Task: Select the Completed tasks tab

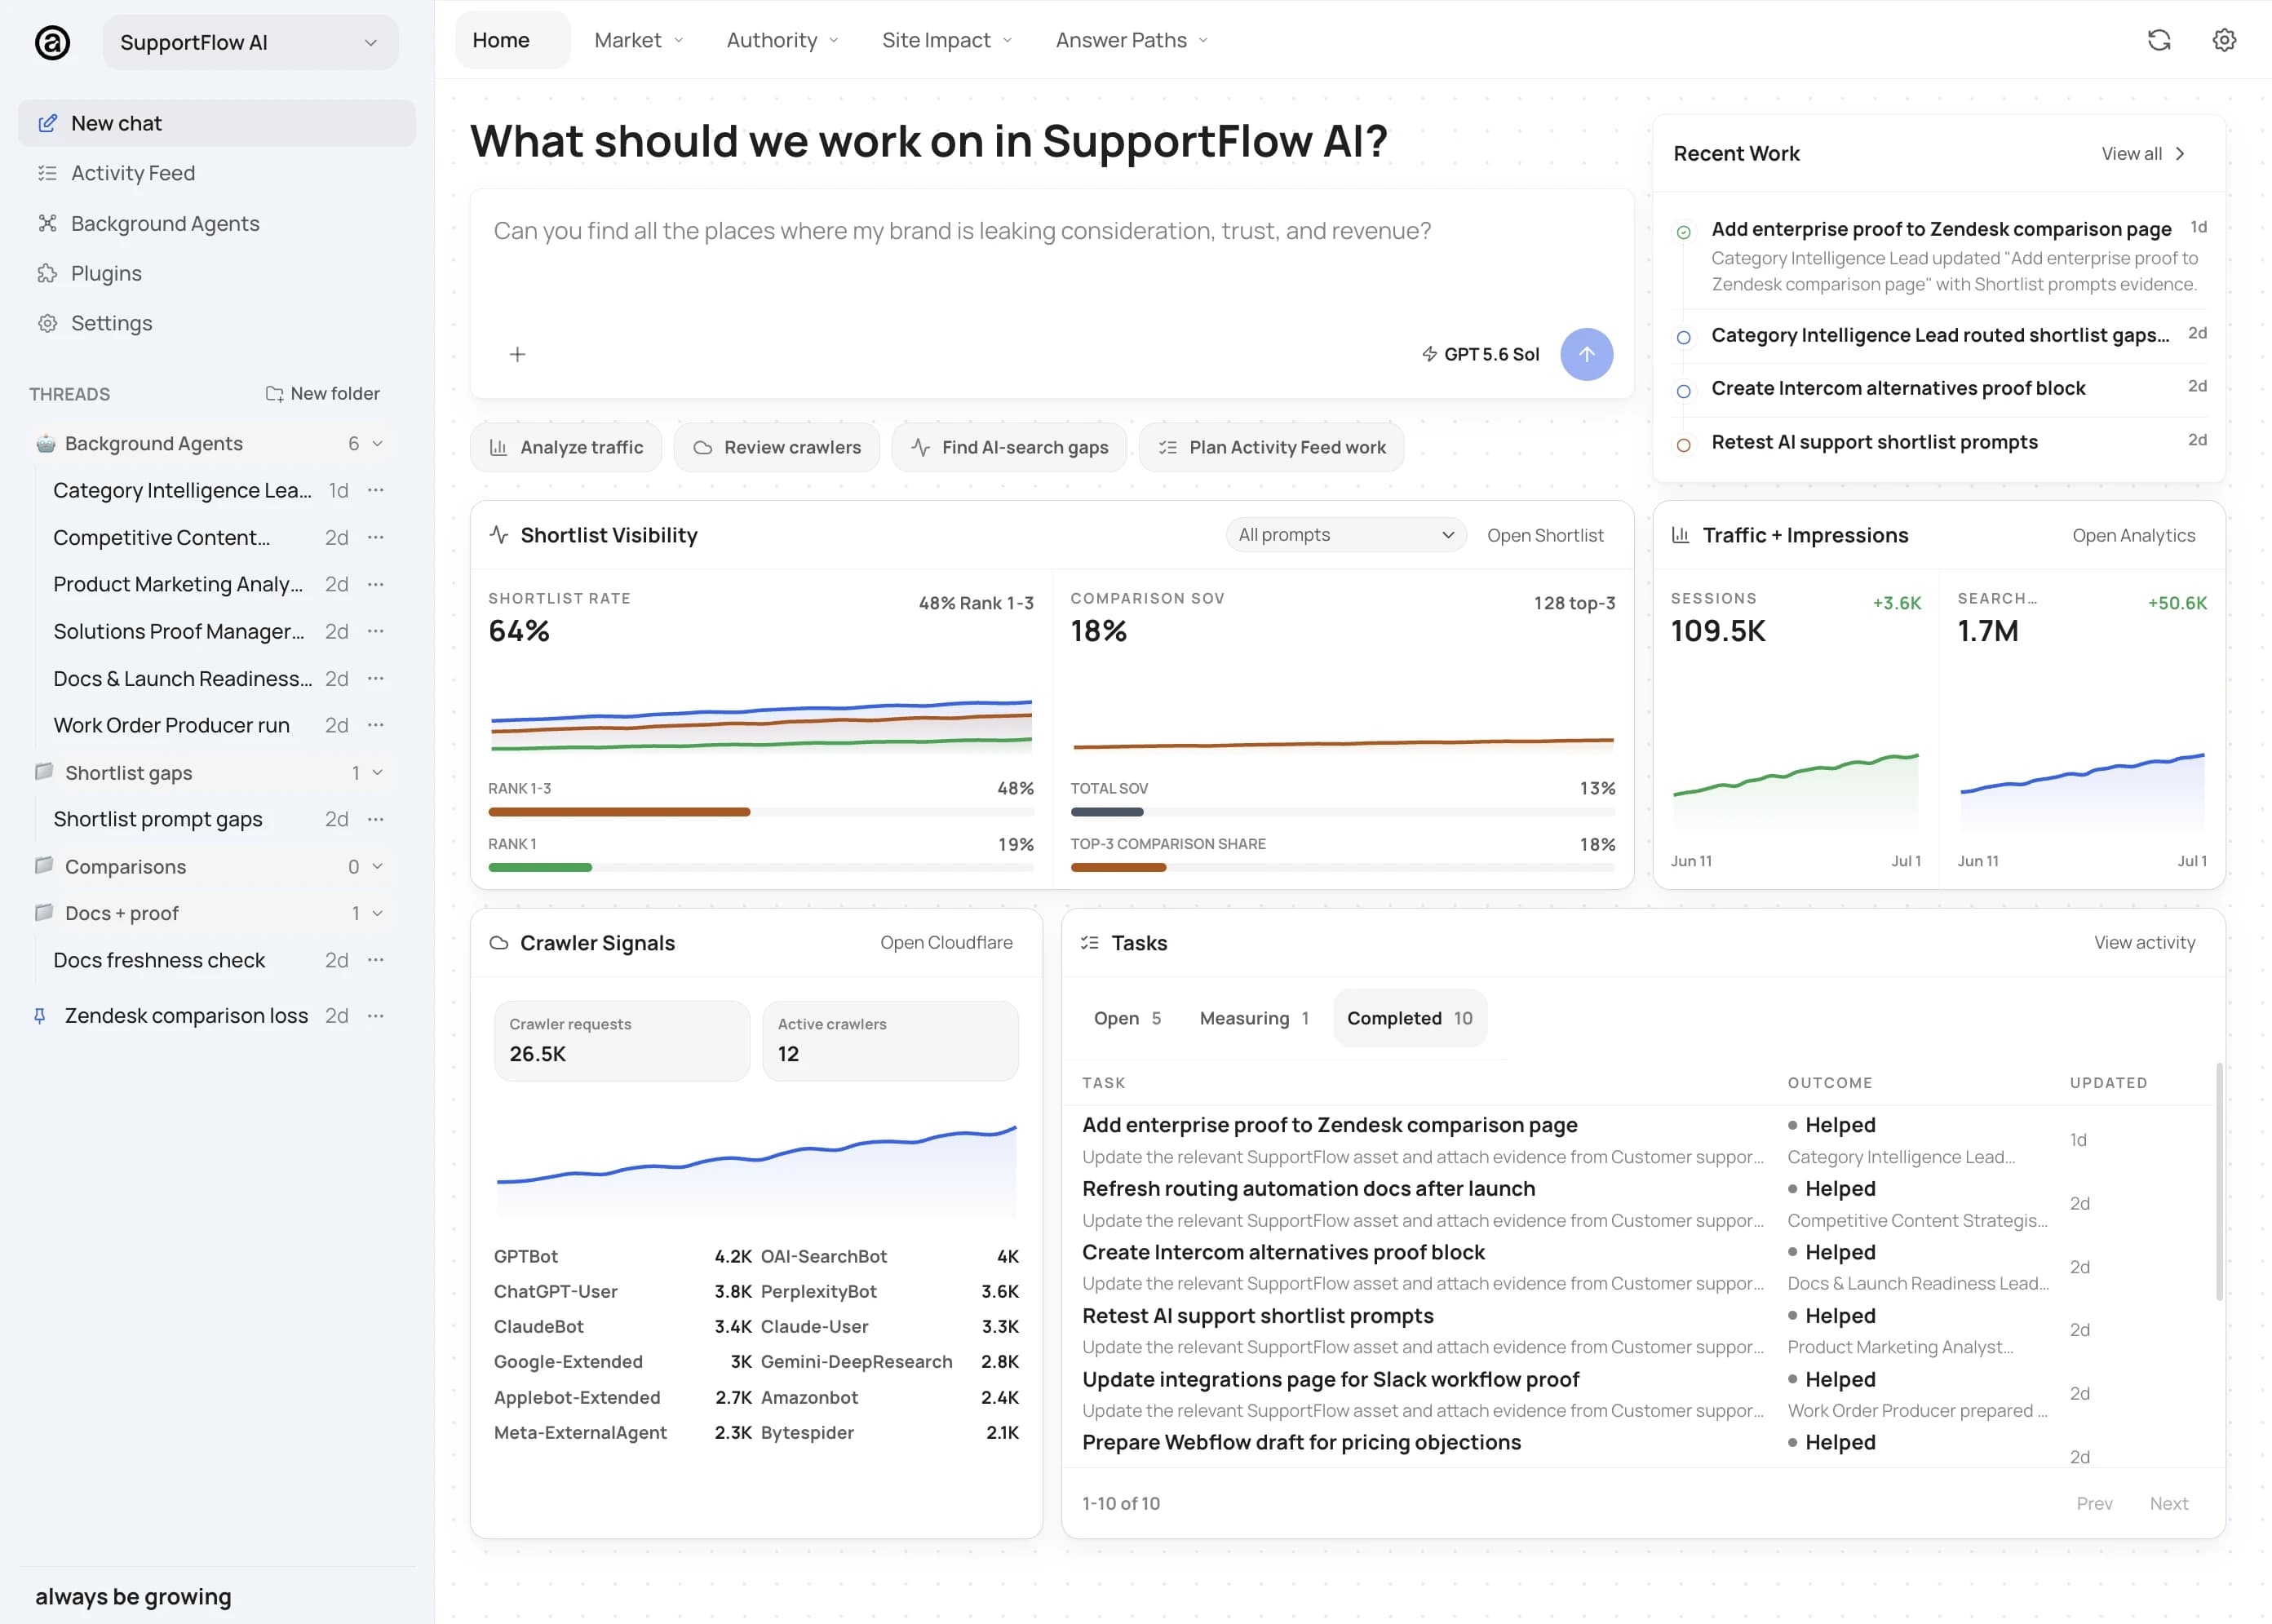Action: (x=1410, y=1018)
